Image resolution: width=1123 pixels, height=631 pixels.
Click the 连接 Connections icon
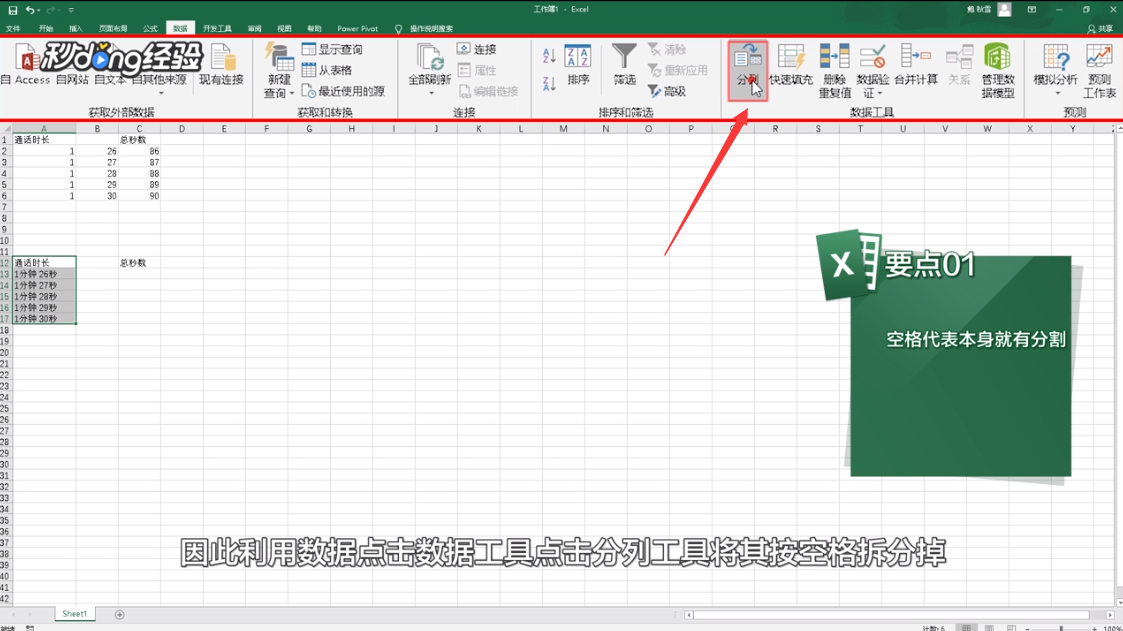[x=477, y=49]
